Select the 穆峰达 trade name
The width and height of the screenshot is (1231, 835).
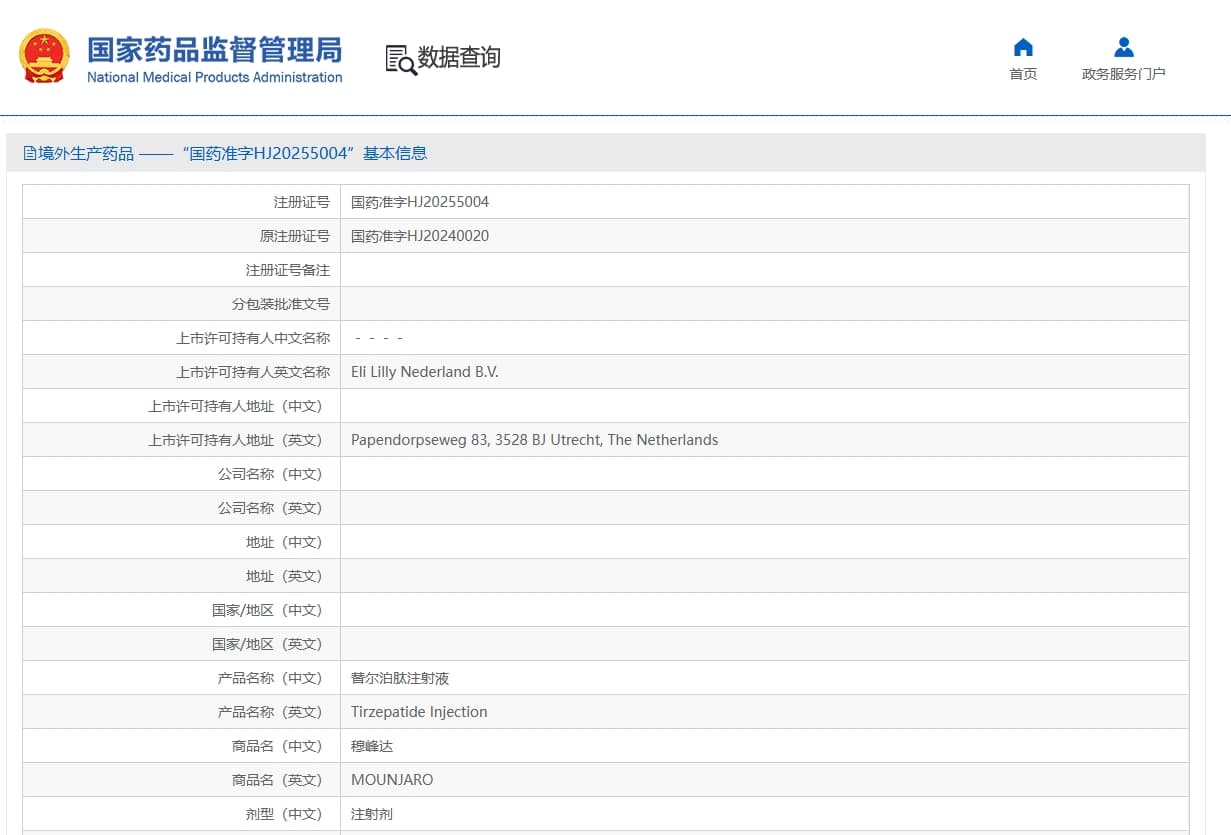(372, 746)
